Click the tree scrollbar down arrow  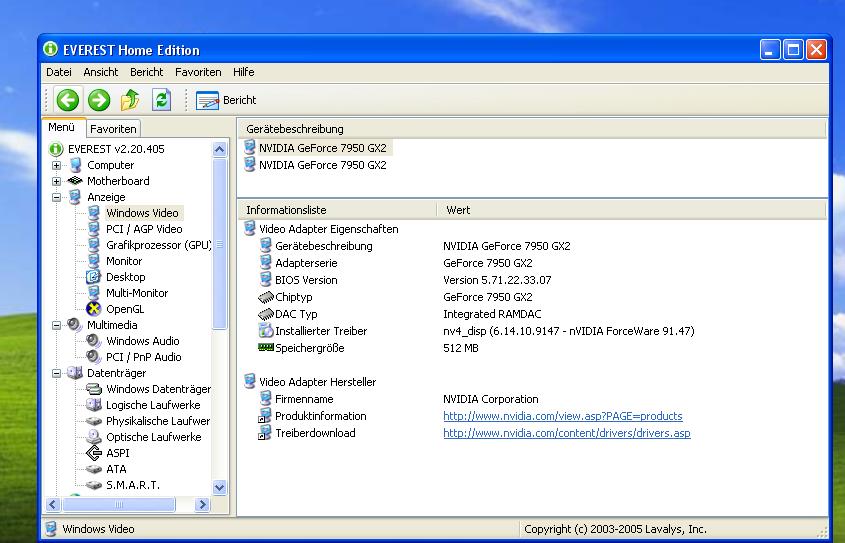click(x=219, y=488)
